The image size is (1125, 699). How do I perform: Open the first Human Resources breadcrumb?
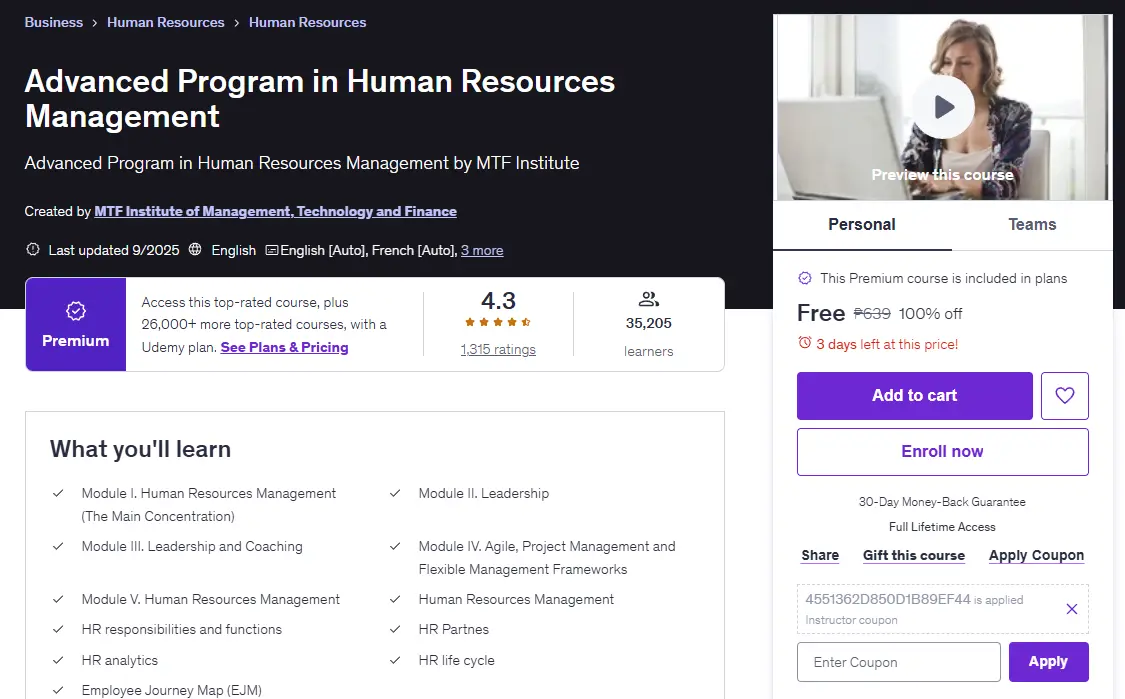pyautogui.click(x=166, y=22)
